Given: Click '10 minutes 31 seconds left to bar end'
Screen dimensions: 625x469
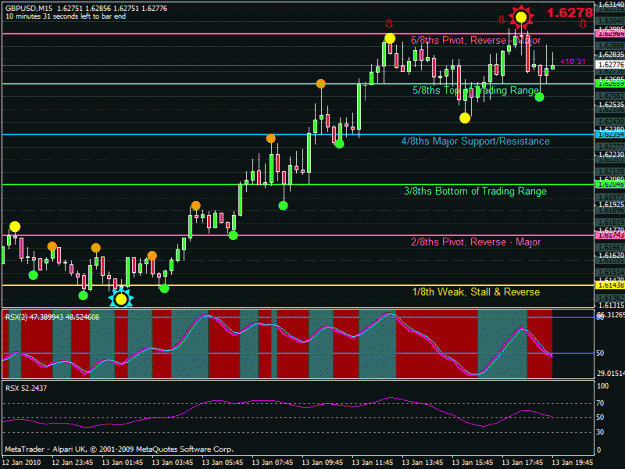Looking at the screenshot, I should tap(65, 16).
